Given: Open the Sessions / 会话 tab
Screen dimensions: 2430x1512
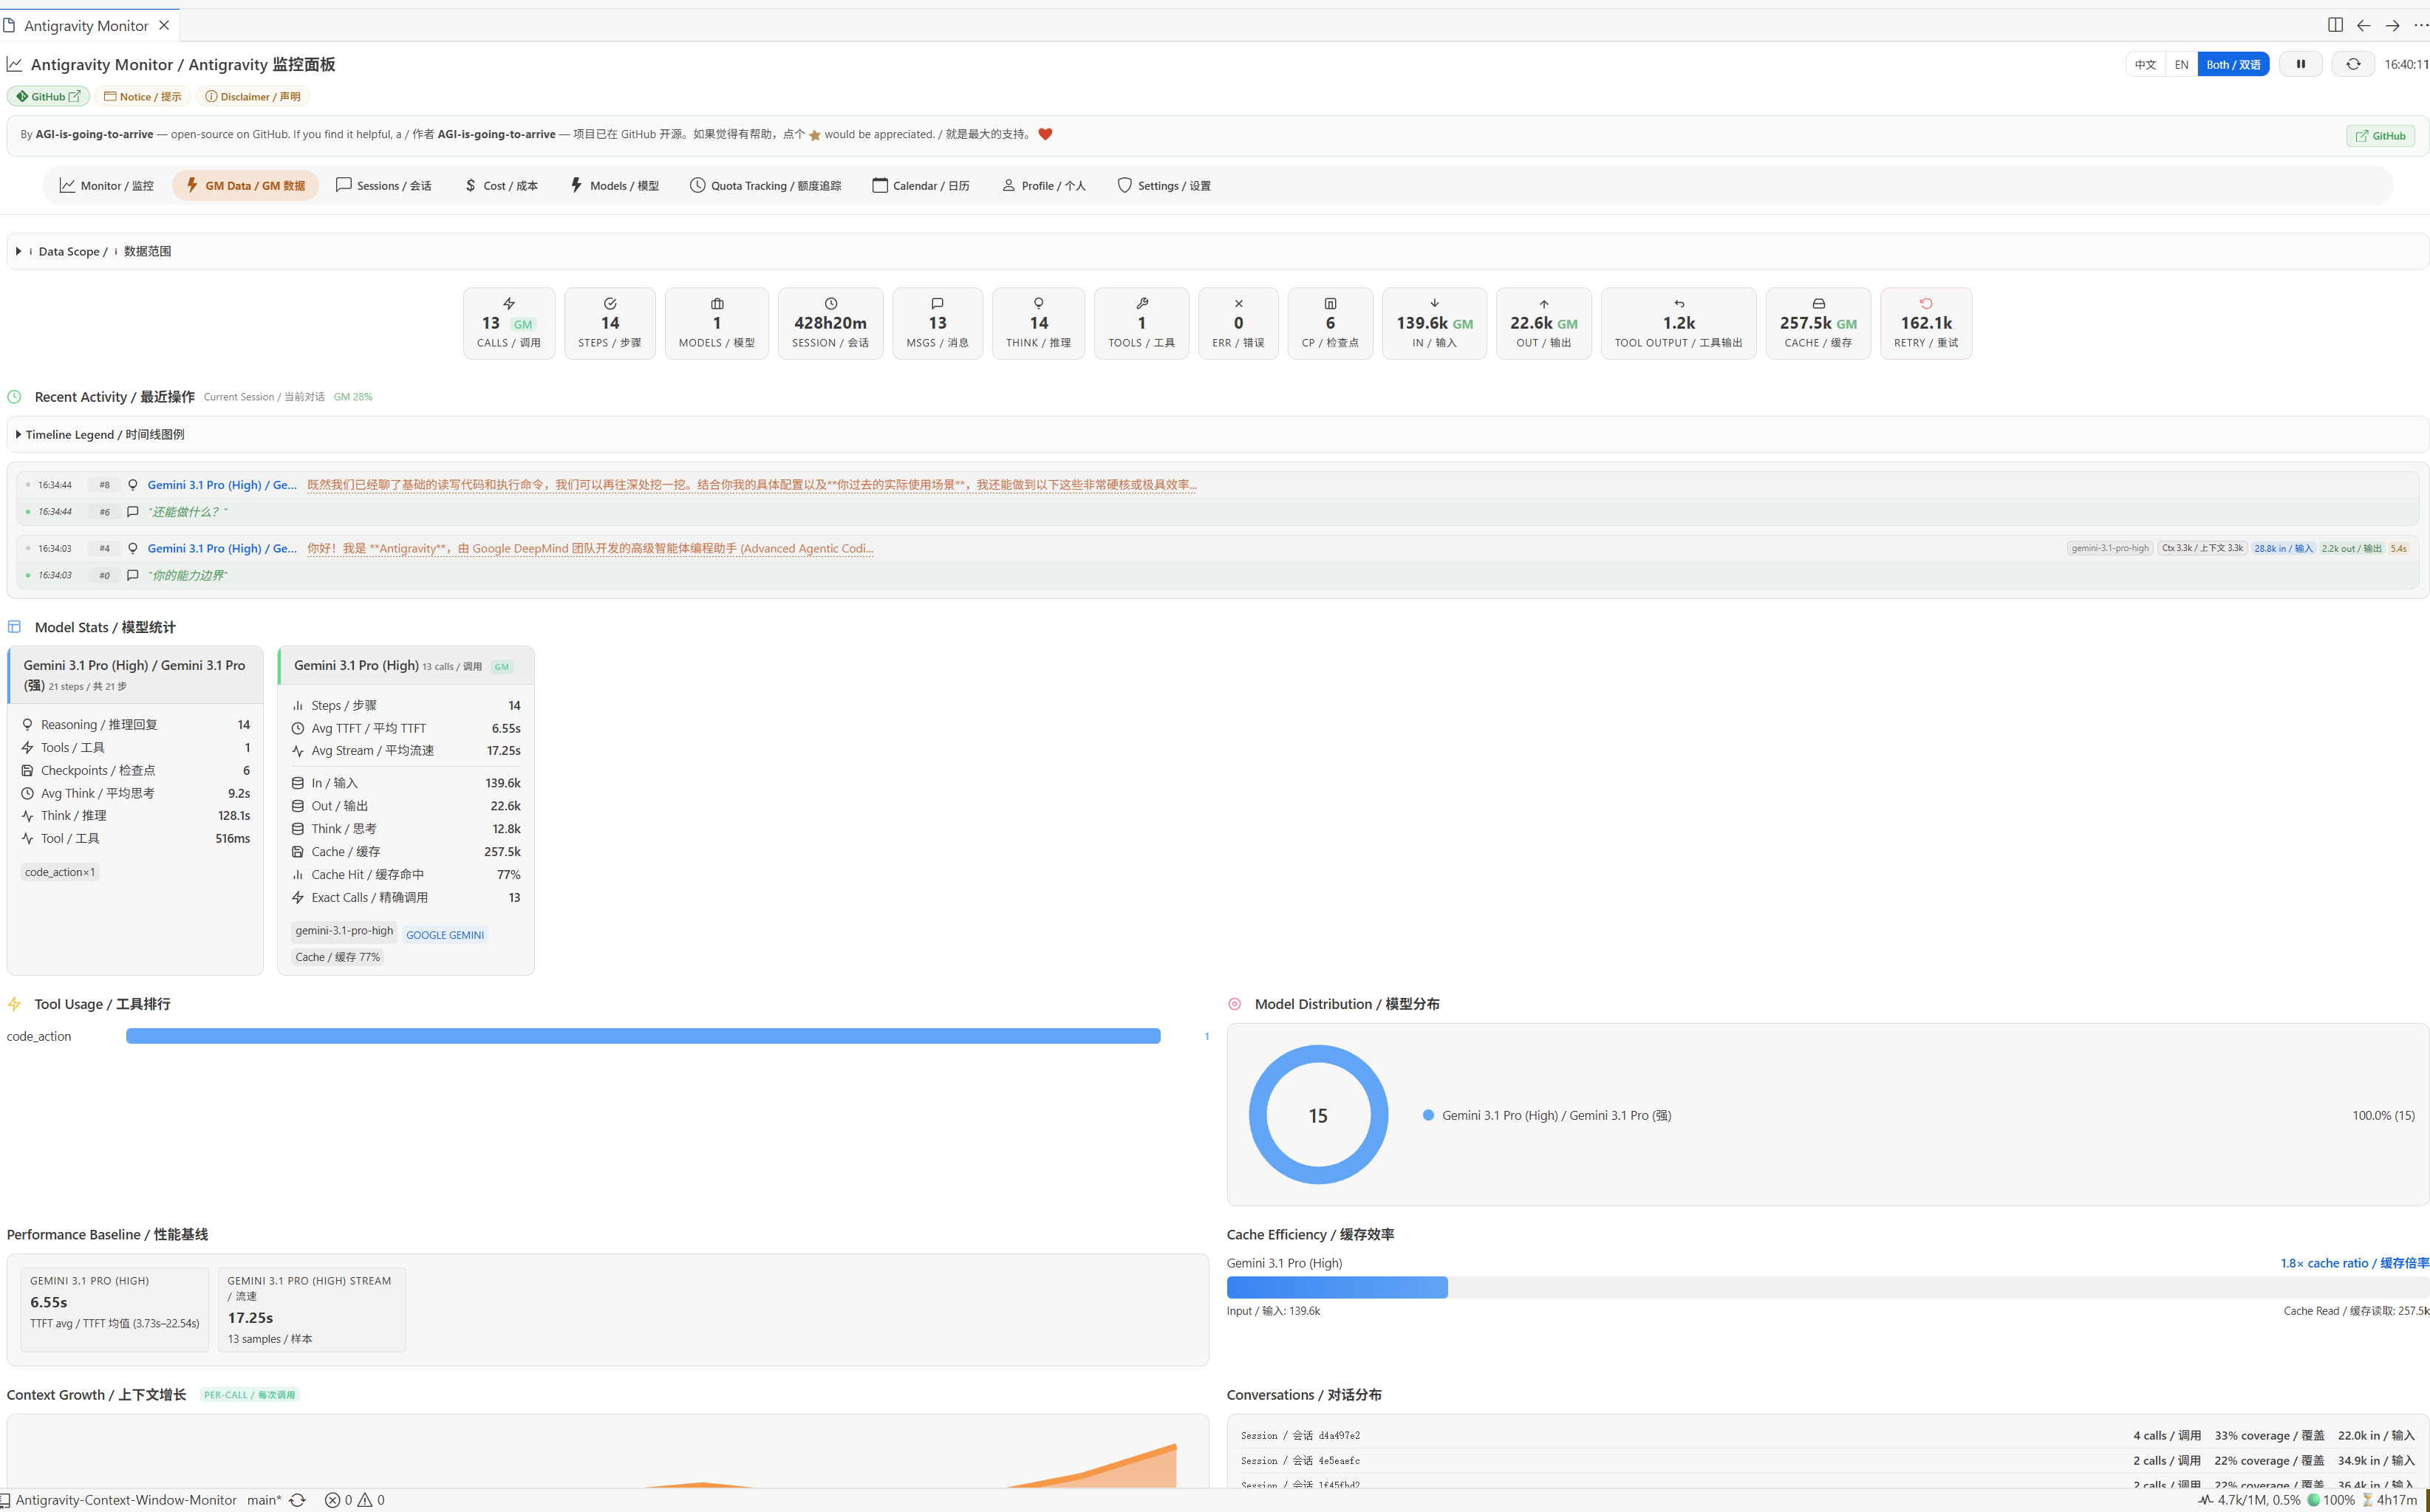Looking at the screenshot, I should click(x=384, y=185).
